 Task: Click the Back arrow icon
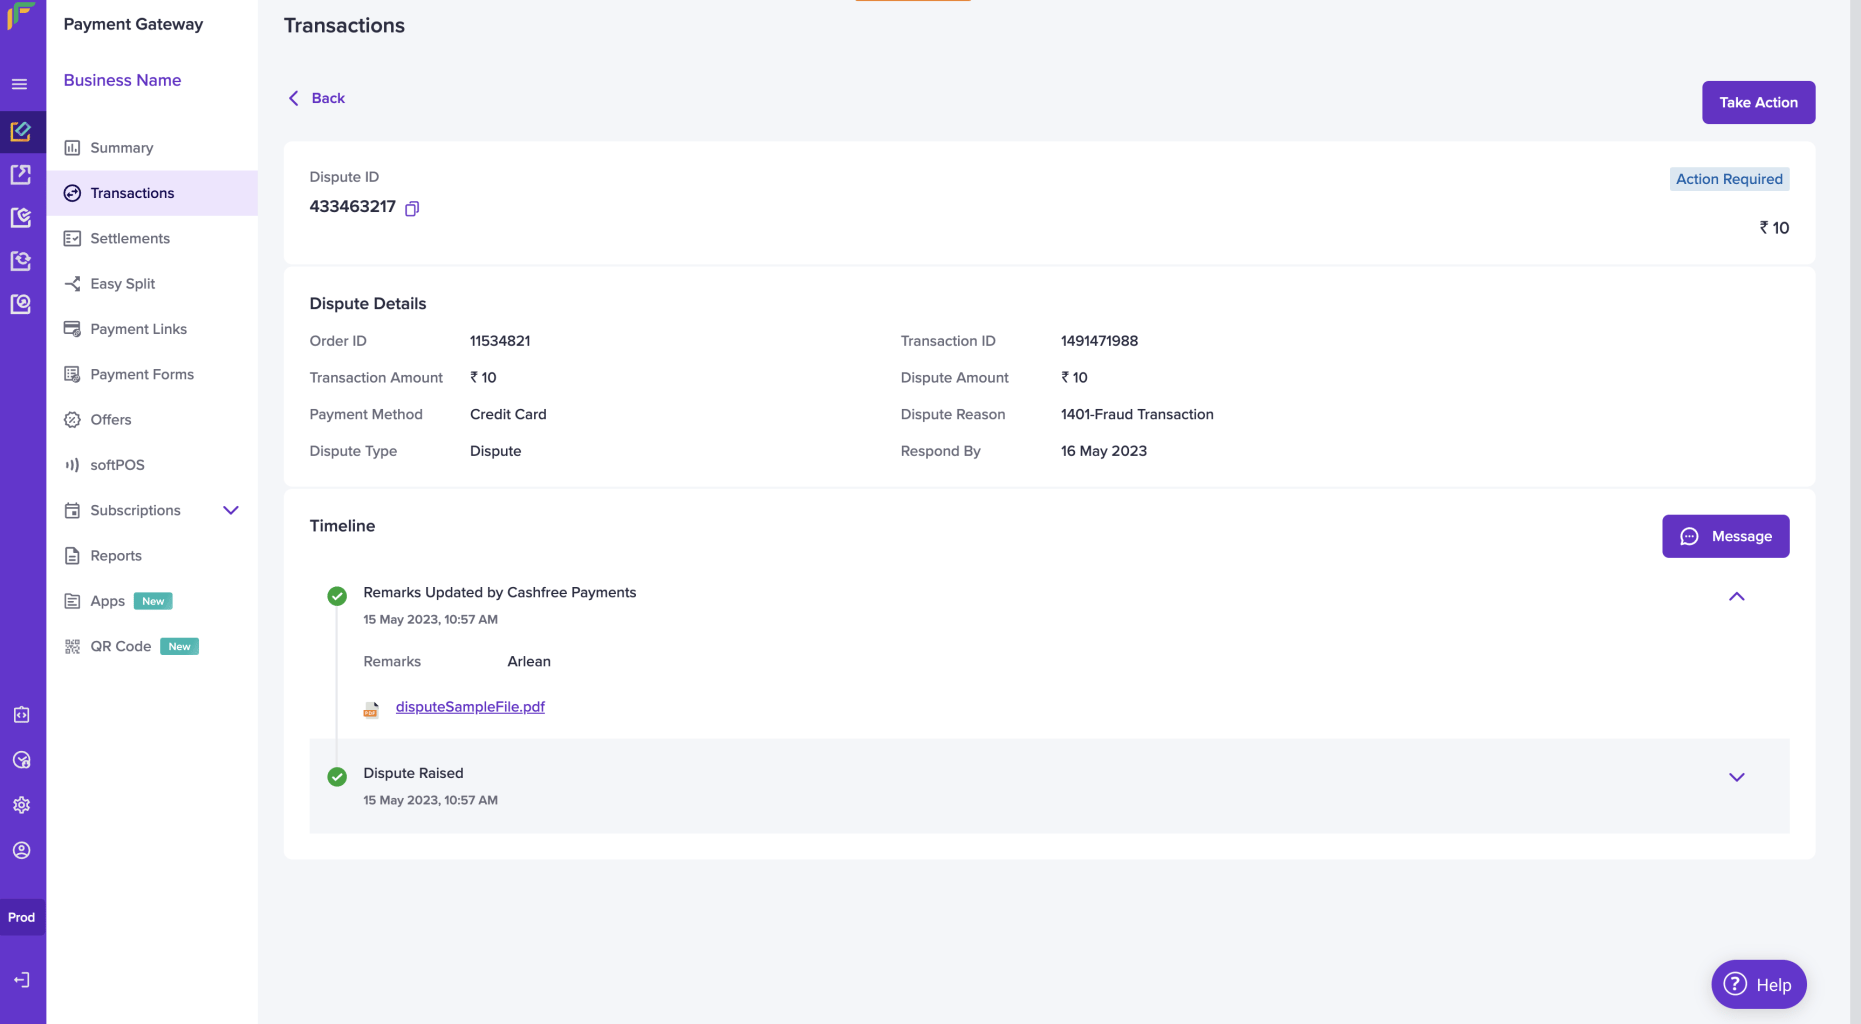pyautogui.click(x=293, y=98)
